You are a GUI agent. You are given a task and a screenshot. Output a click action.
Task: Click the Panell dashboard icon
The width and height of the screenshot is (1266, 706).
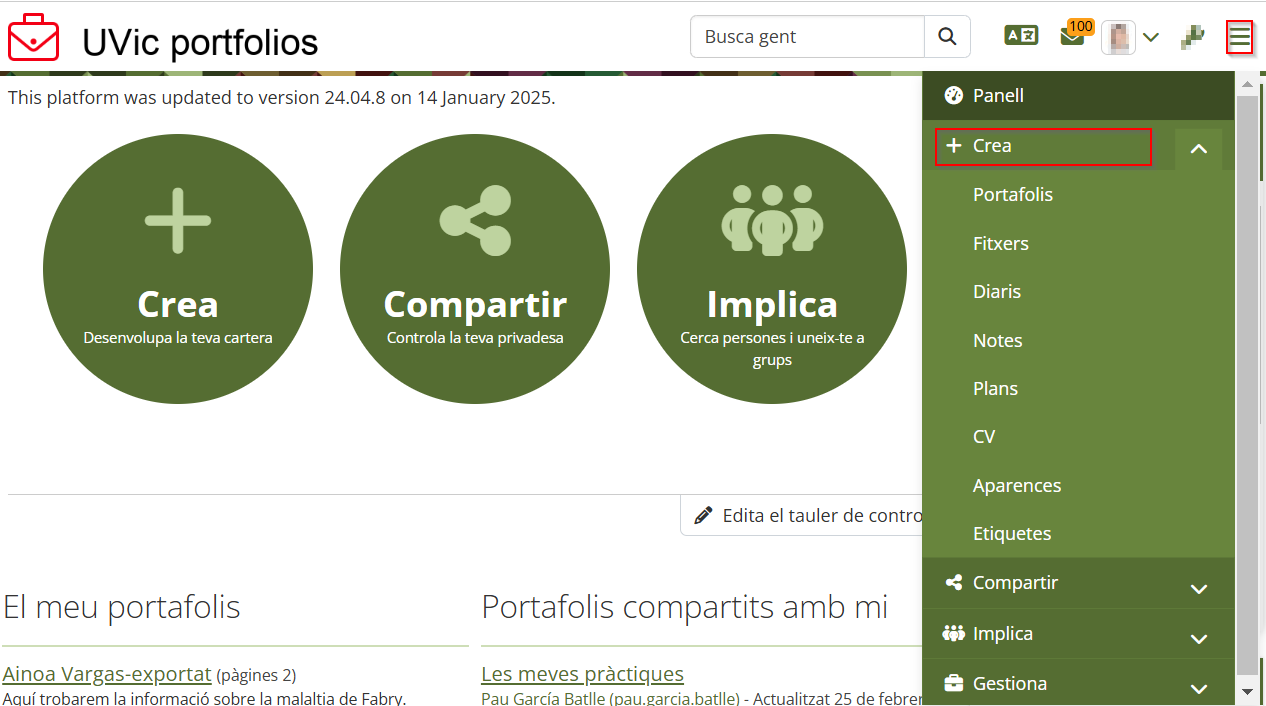954,95
